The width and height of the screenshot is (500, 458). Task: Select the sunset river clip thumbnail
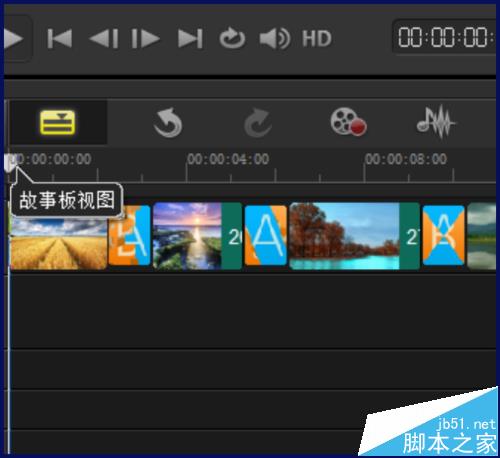(x=197, y=236)
